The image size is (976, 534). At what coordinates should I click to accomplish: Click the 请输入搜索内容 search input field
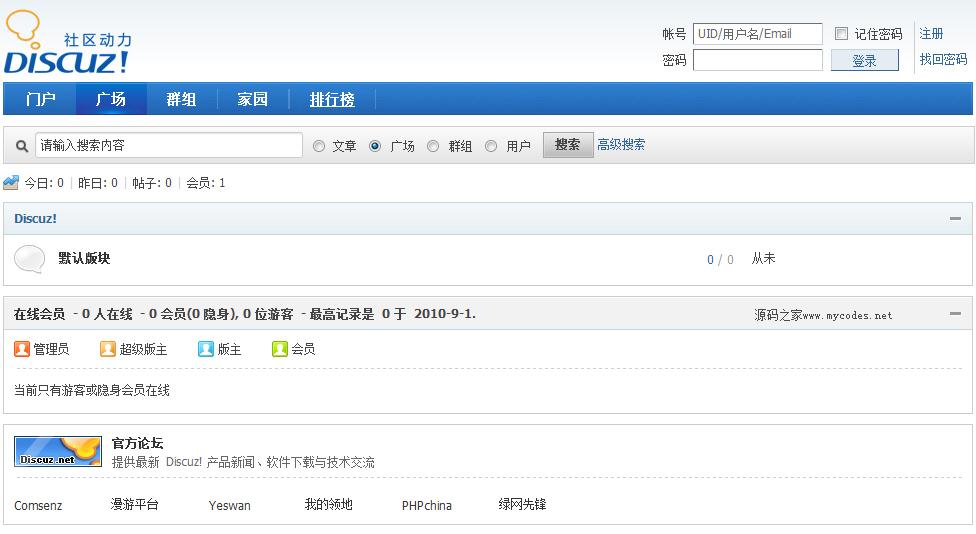169,145
